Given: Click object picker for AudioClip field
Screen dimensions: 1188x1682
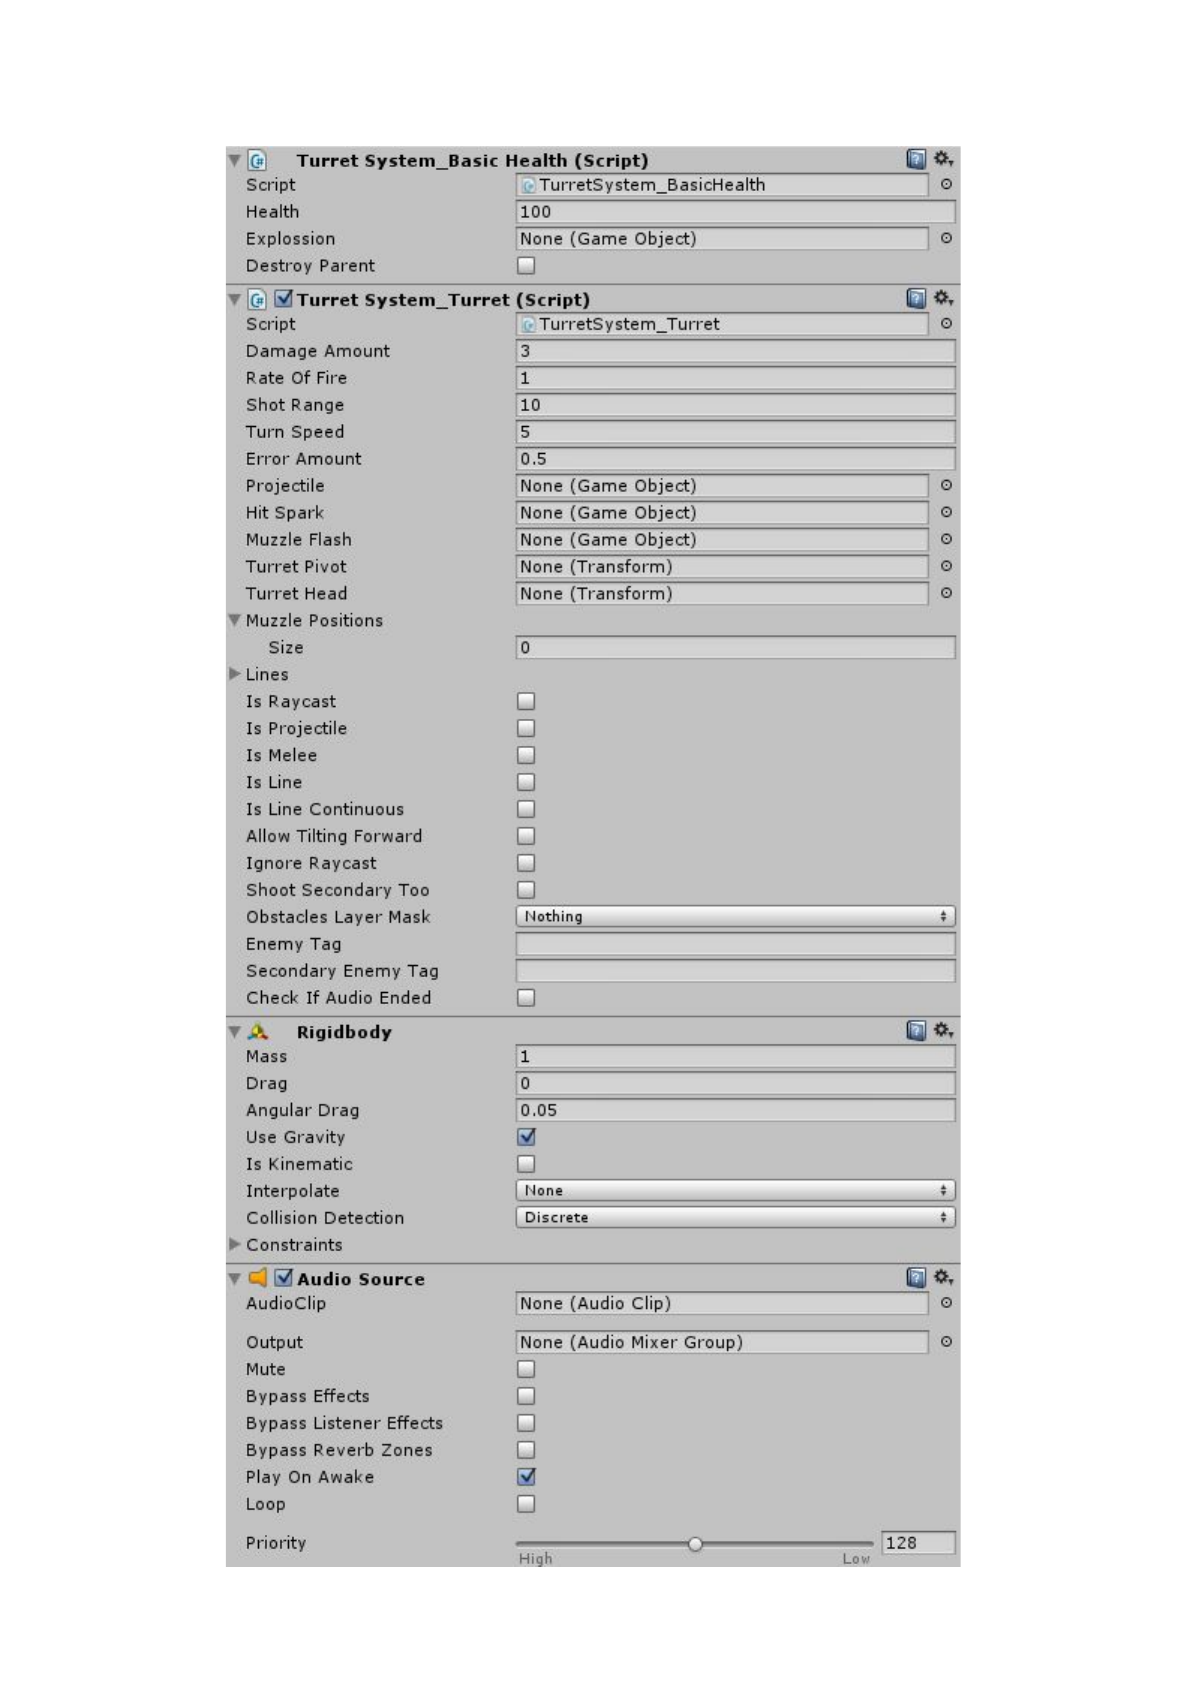Looking at the screenshot, I should (x=946, y=1303).
